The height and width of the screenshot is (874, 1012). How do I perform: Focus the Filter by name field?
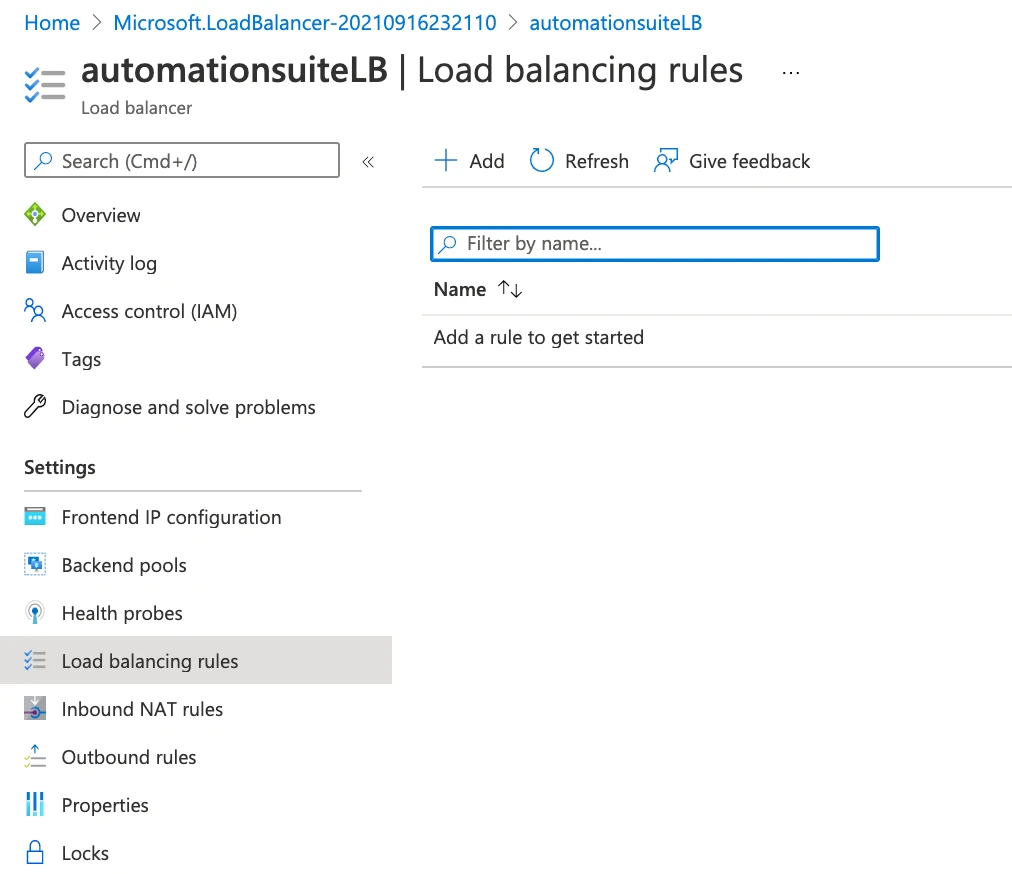pyautogui.click(x=654, y=243)
